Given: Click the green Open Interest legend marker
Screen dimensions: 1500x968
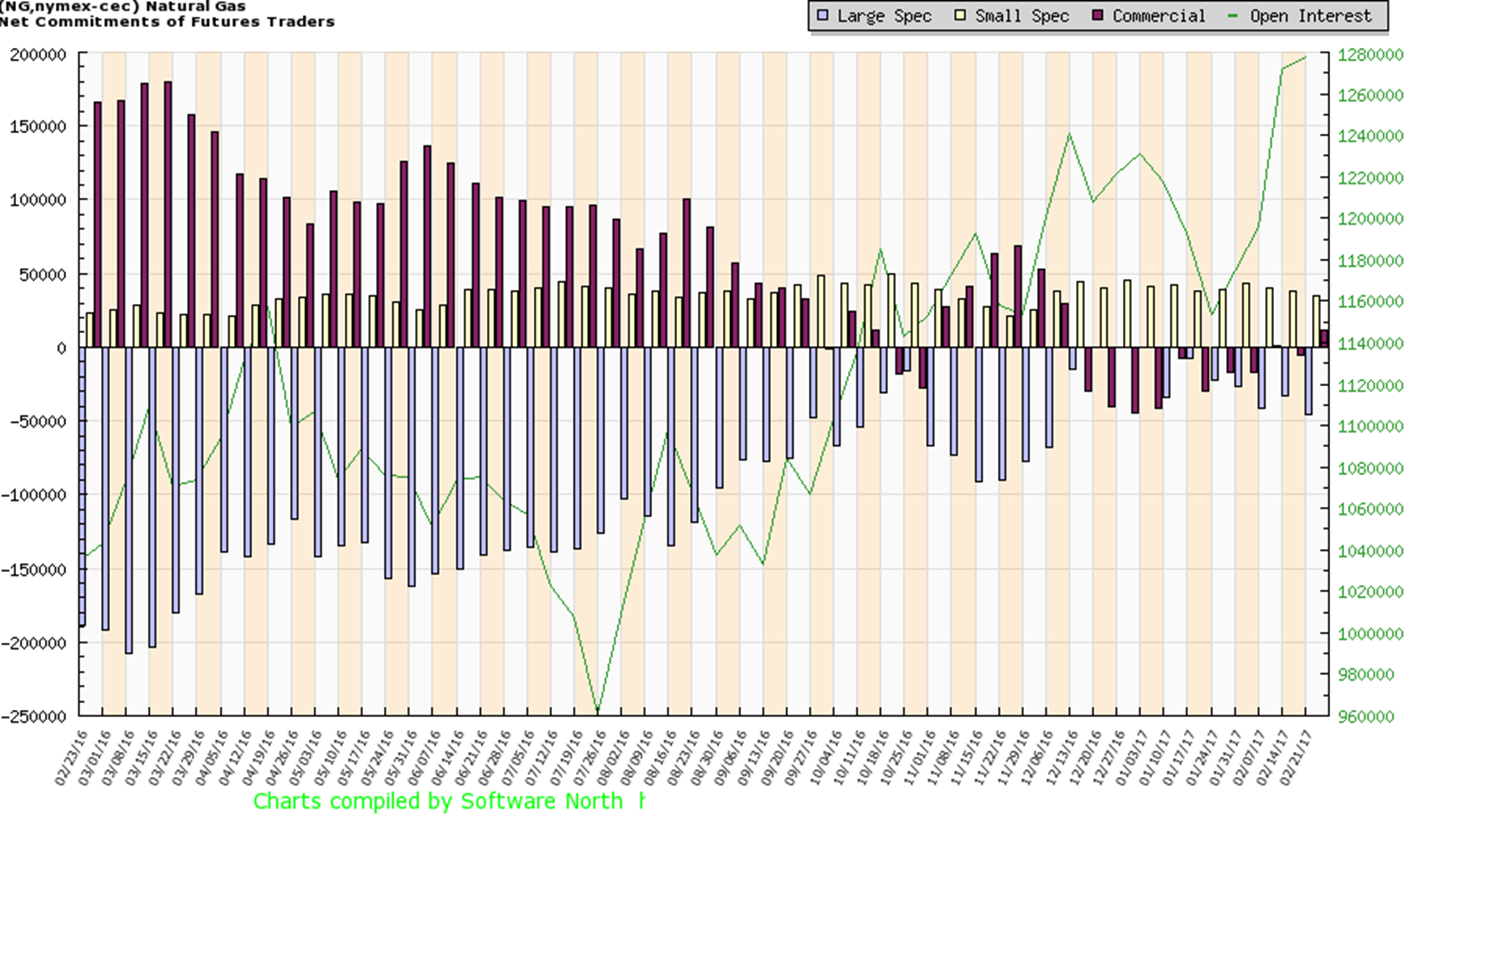Looking at the screenshot, I should click(1234, 16).
